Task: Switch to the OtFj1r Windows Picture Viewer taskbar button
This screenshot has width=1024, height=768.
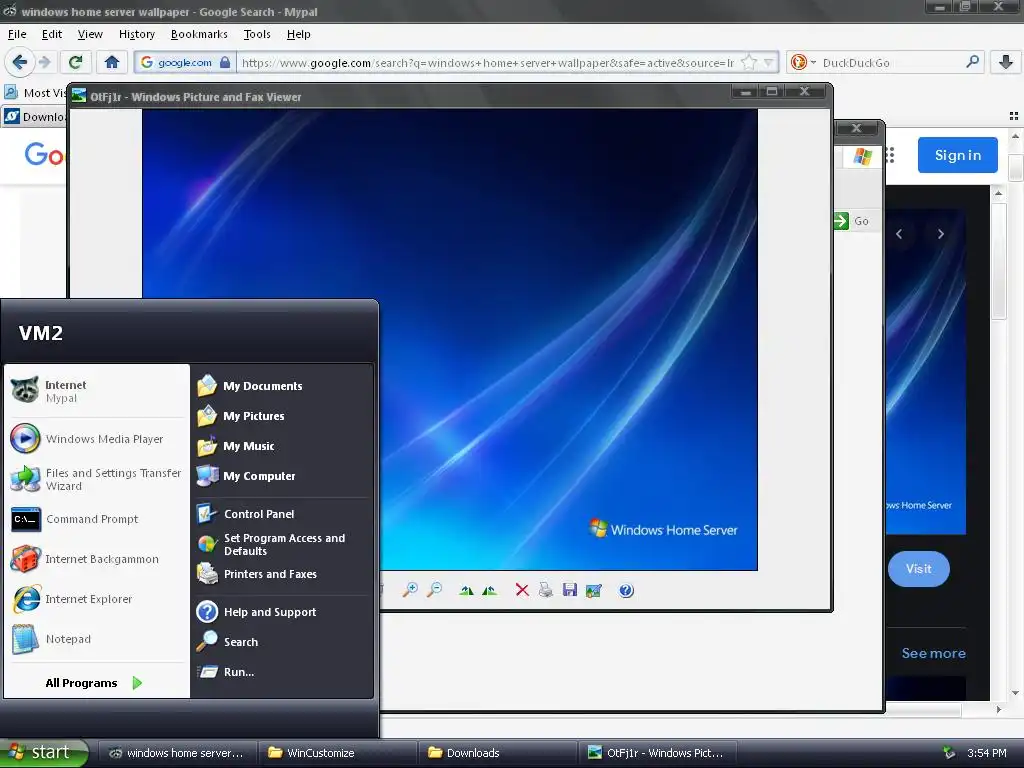Action: (657, 753)
